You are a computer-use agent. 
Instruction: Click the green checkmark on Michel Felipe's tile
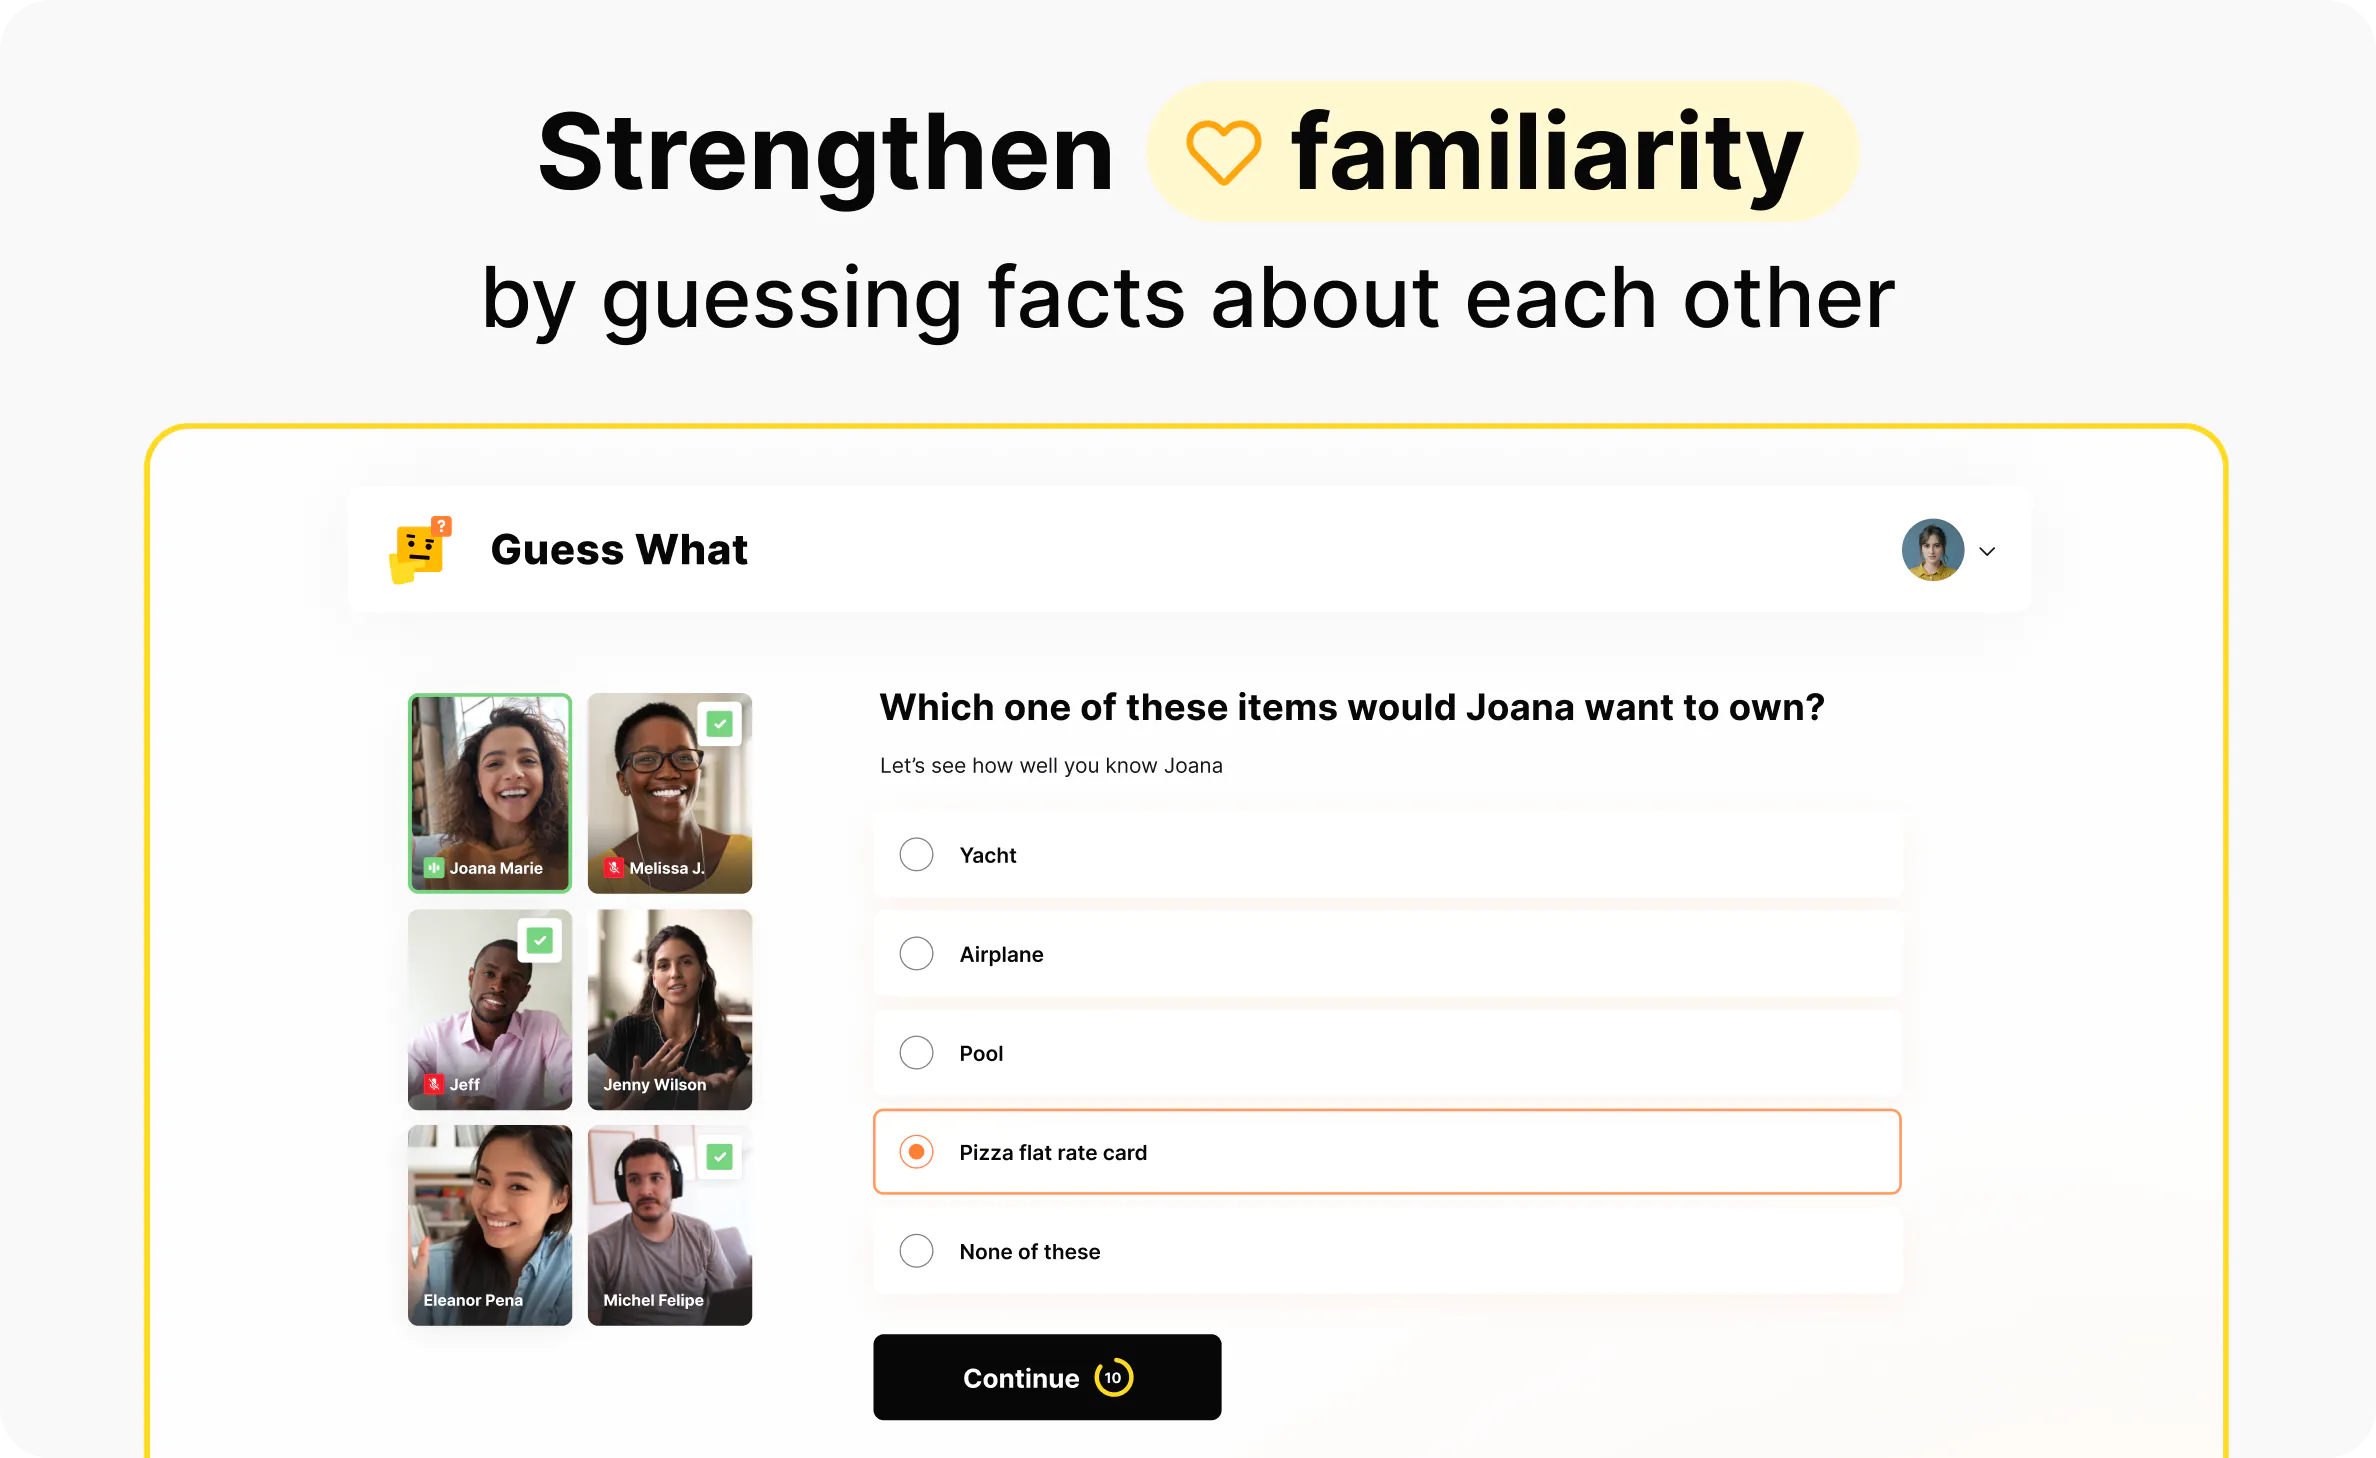(x=719, y=1157)
